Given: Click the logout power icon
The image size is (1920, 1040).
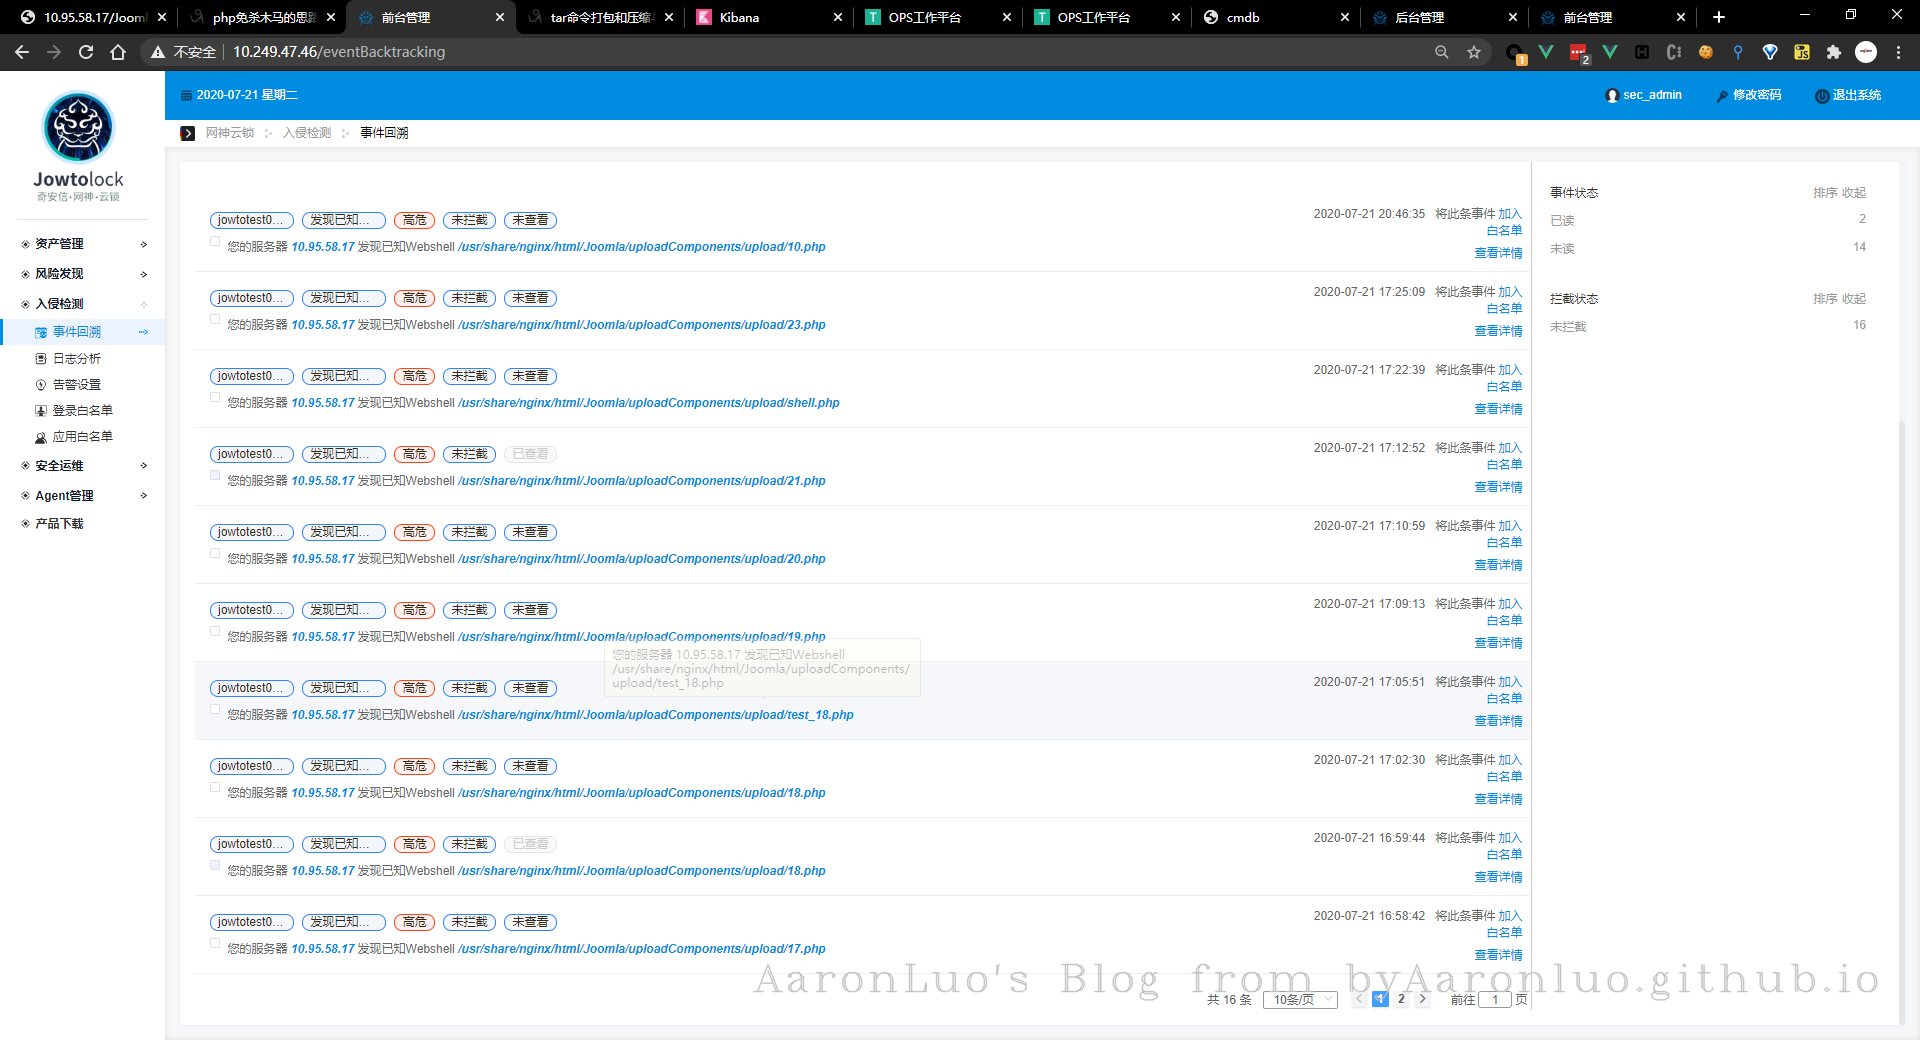Looking at the screenshot, I should [1822, 96].
